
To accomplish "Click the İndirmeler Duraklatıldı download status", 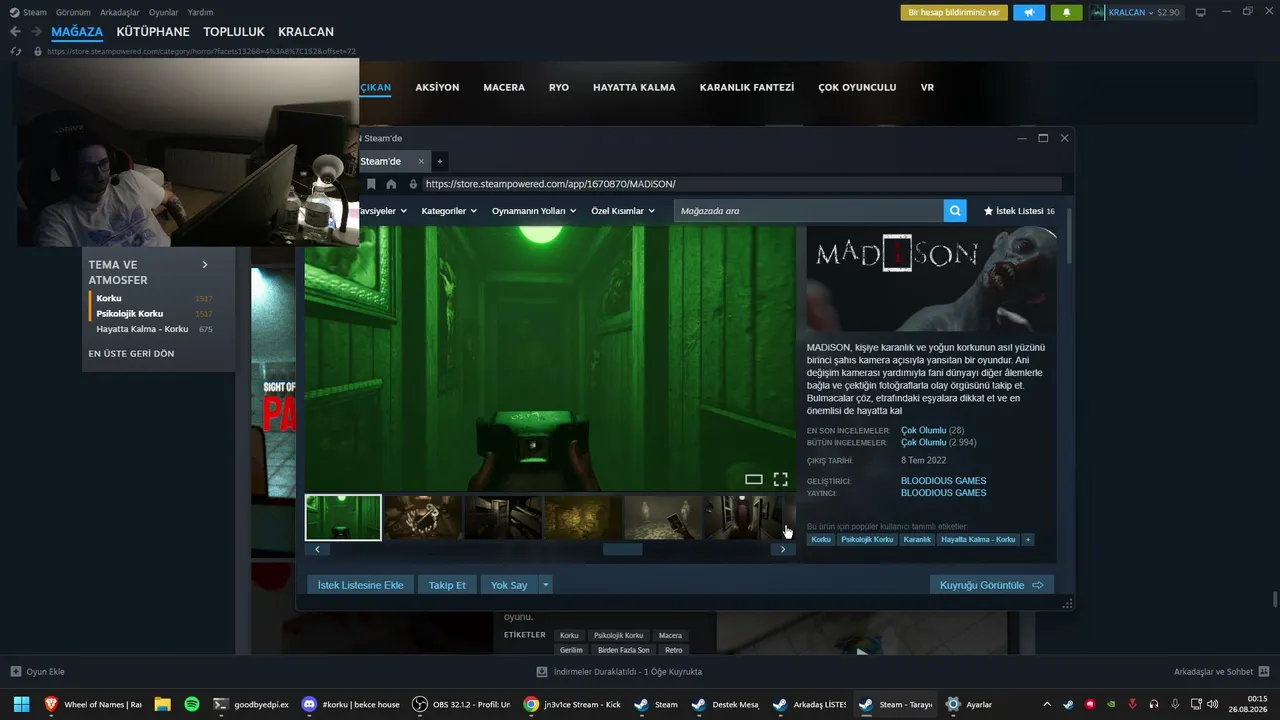I will click(619, 672).
